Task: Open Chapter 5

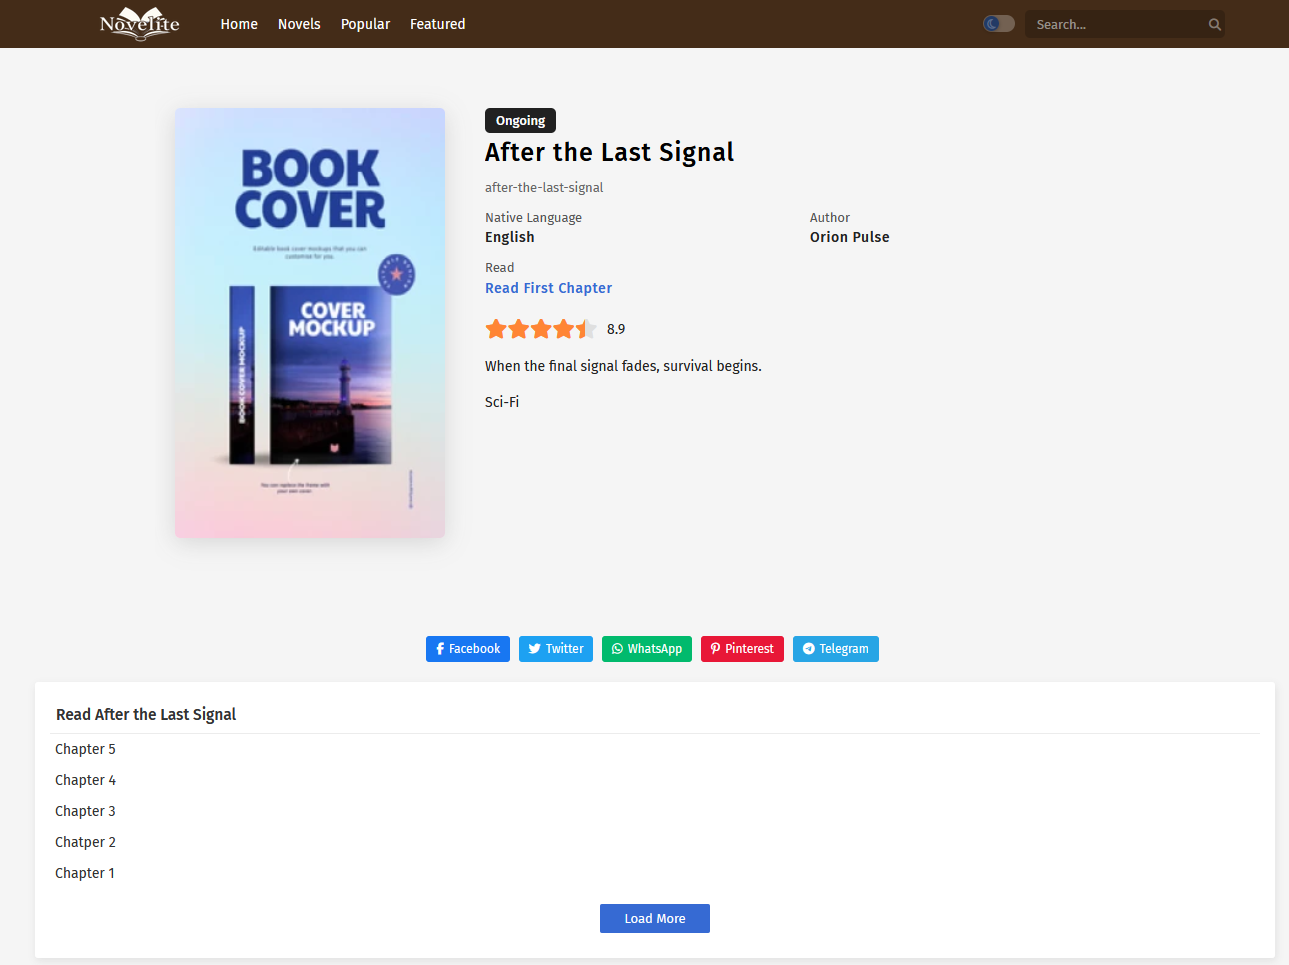Action: [x=85, y=749]
